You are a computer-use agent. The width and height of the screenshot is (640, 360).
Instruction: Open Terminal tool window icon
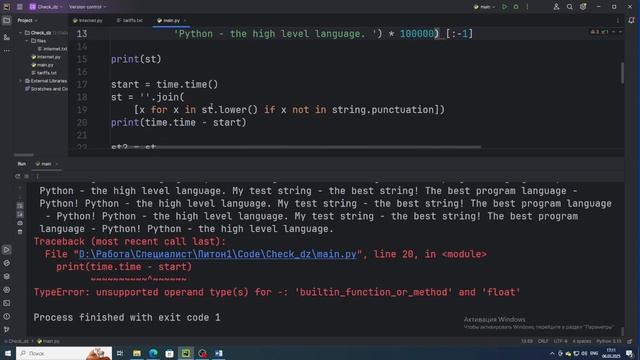[x=7, y=303]
